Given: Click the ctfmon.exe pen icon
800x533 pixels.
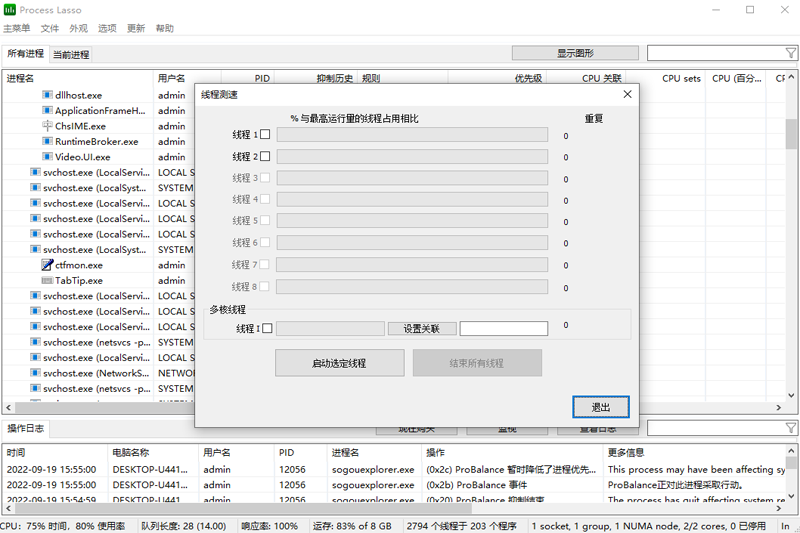Looking at the screenshot, I should (47, 265).
